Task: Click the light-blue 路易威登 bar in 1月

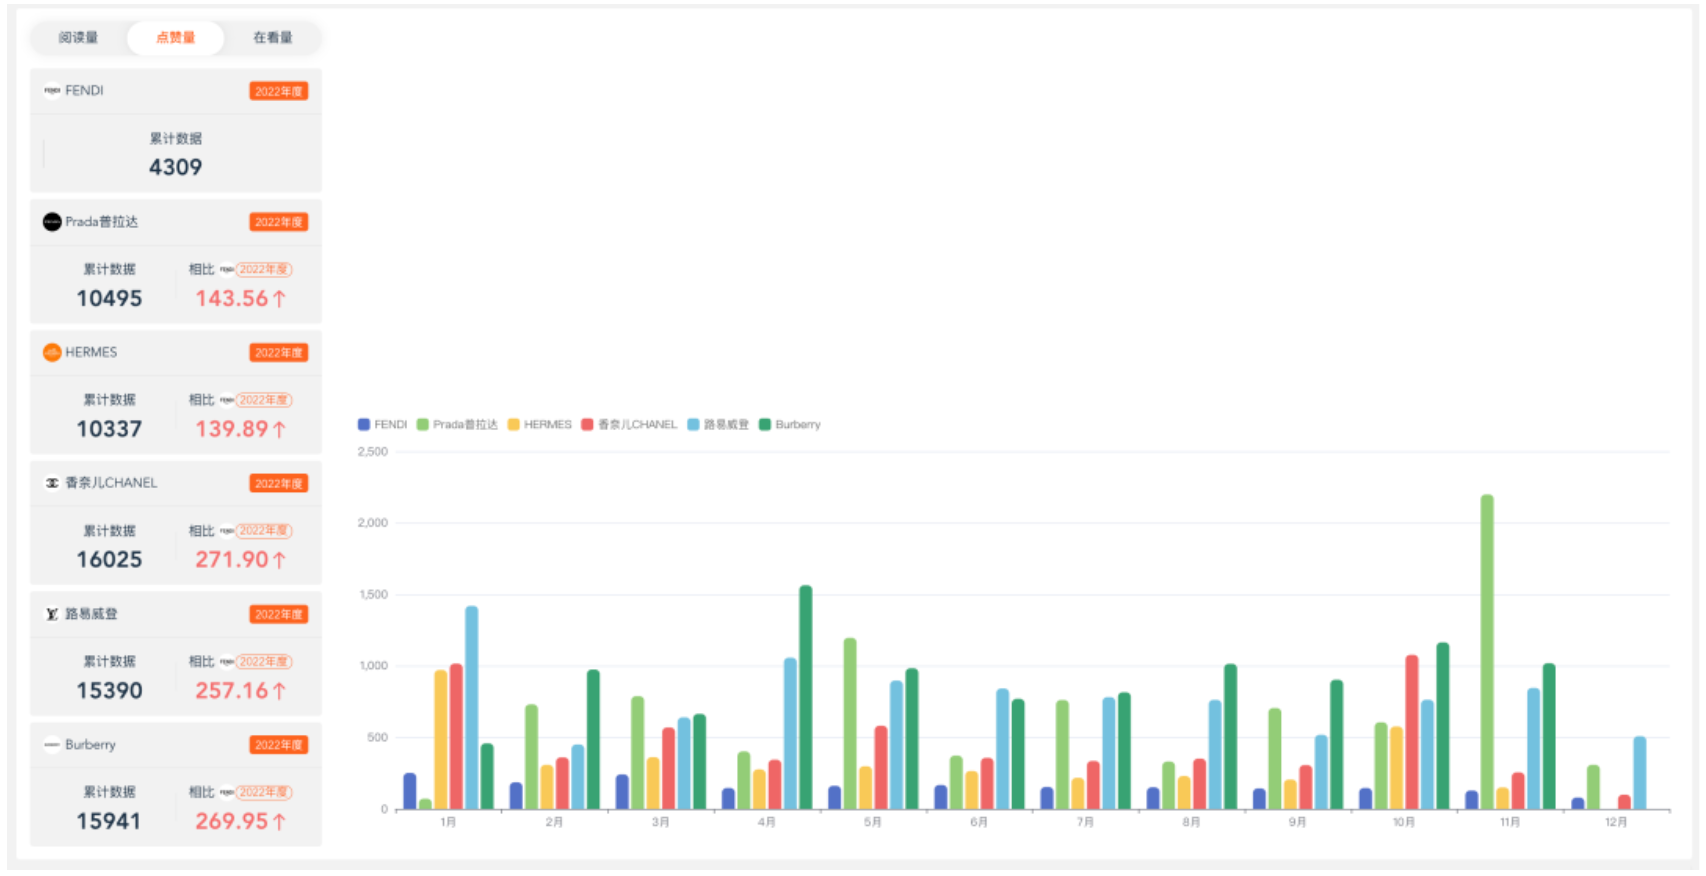Action: tap(471, 708)
